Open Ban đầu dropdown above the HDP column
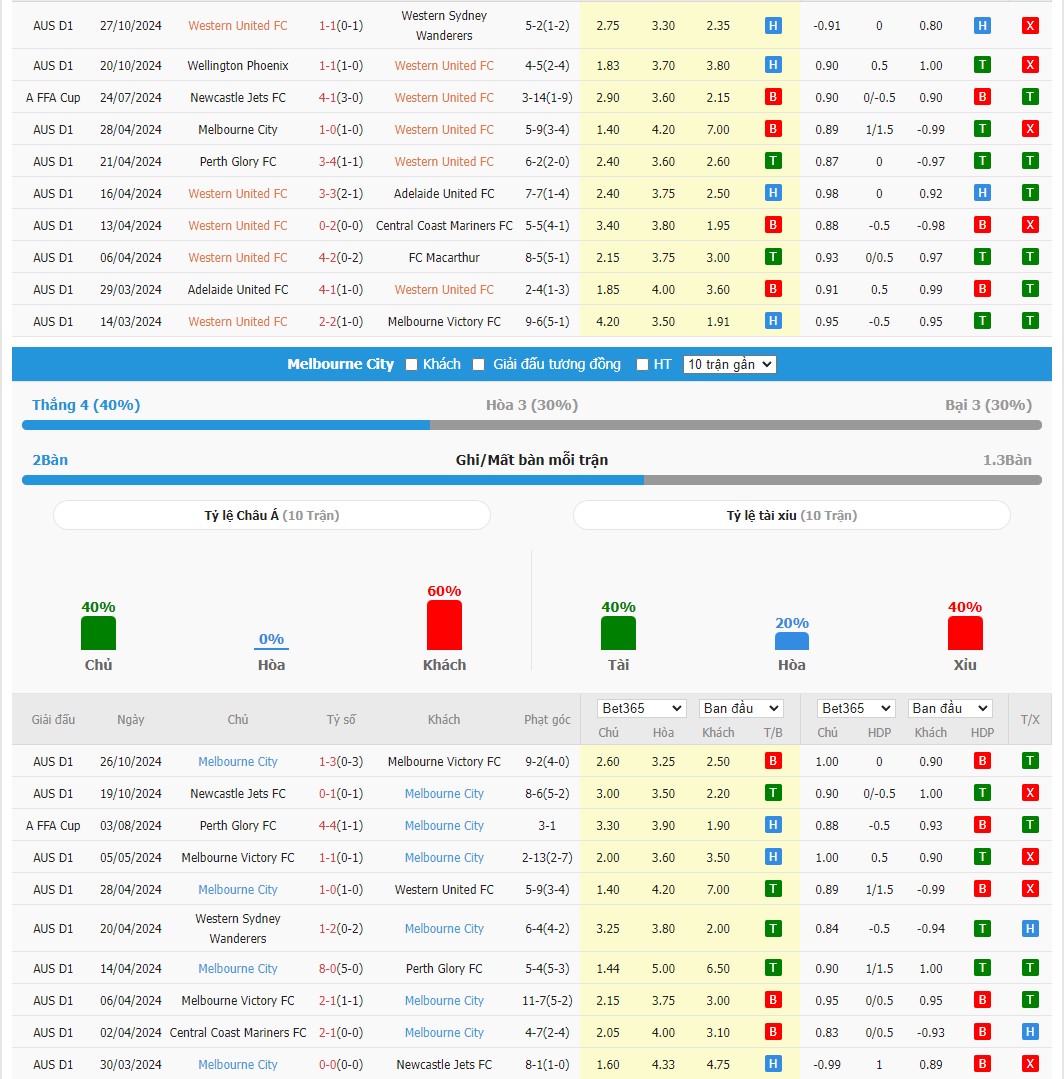 [x=950, y=708]
